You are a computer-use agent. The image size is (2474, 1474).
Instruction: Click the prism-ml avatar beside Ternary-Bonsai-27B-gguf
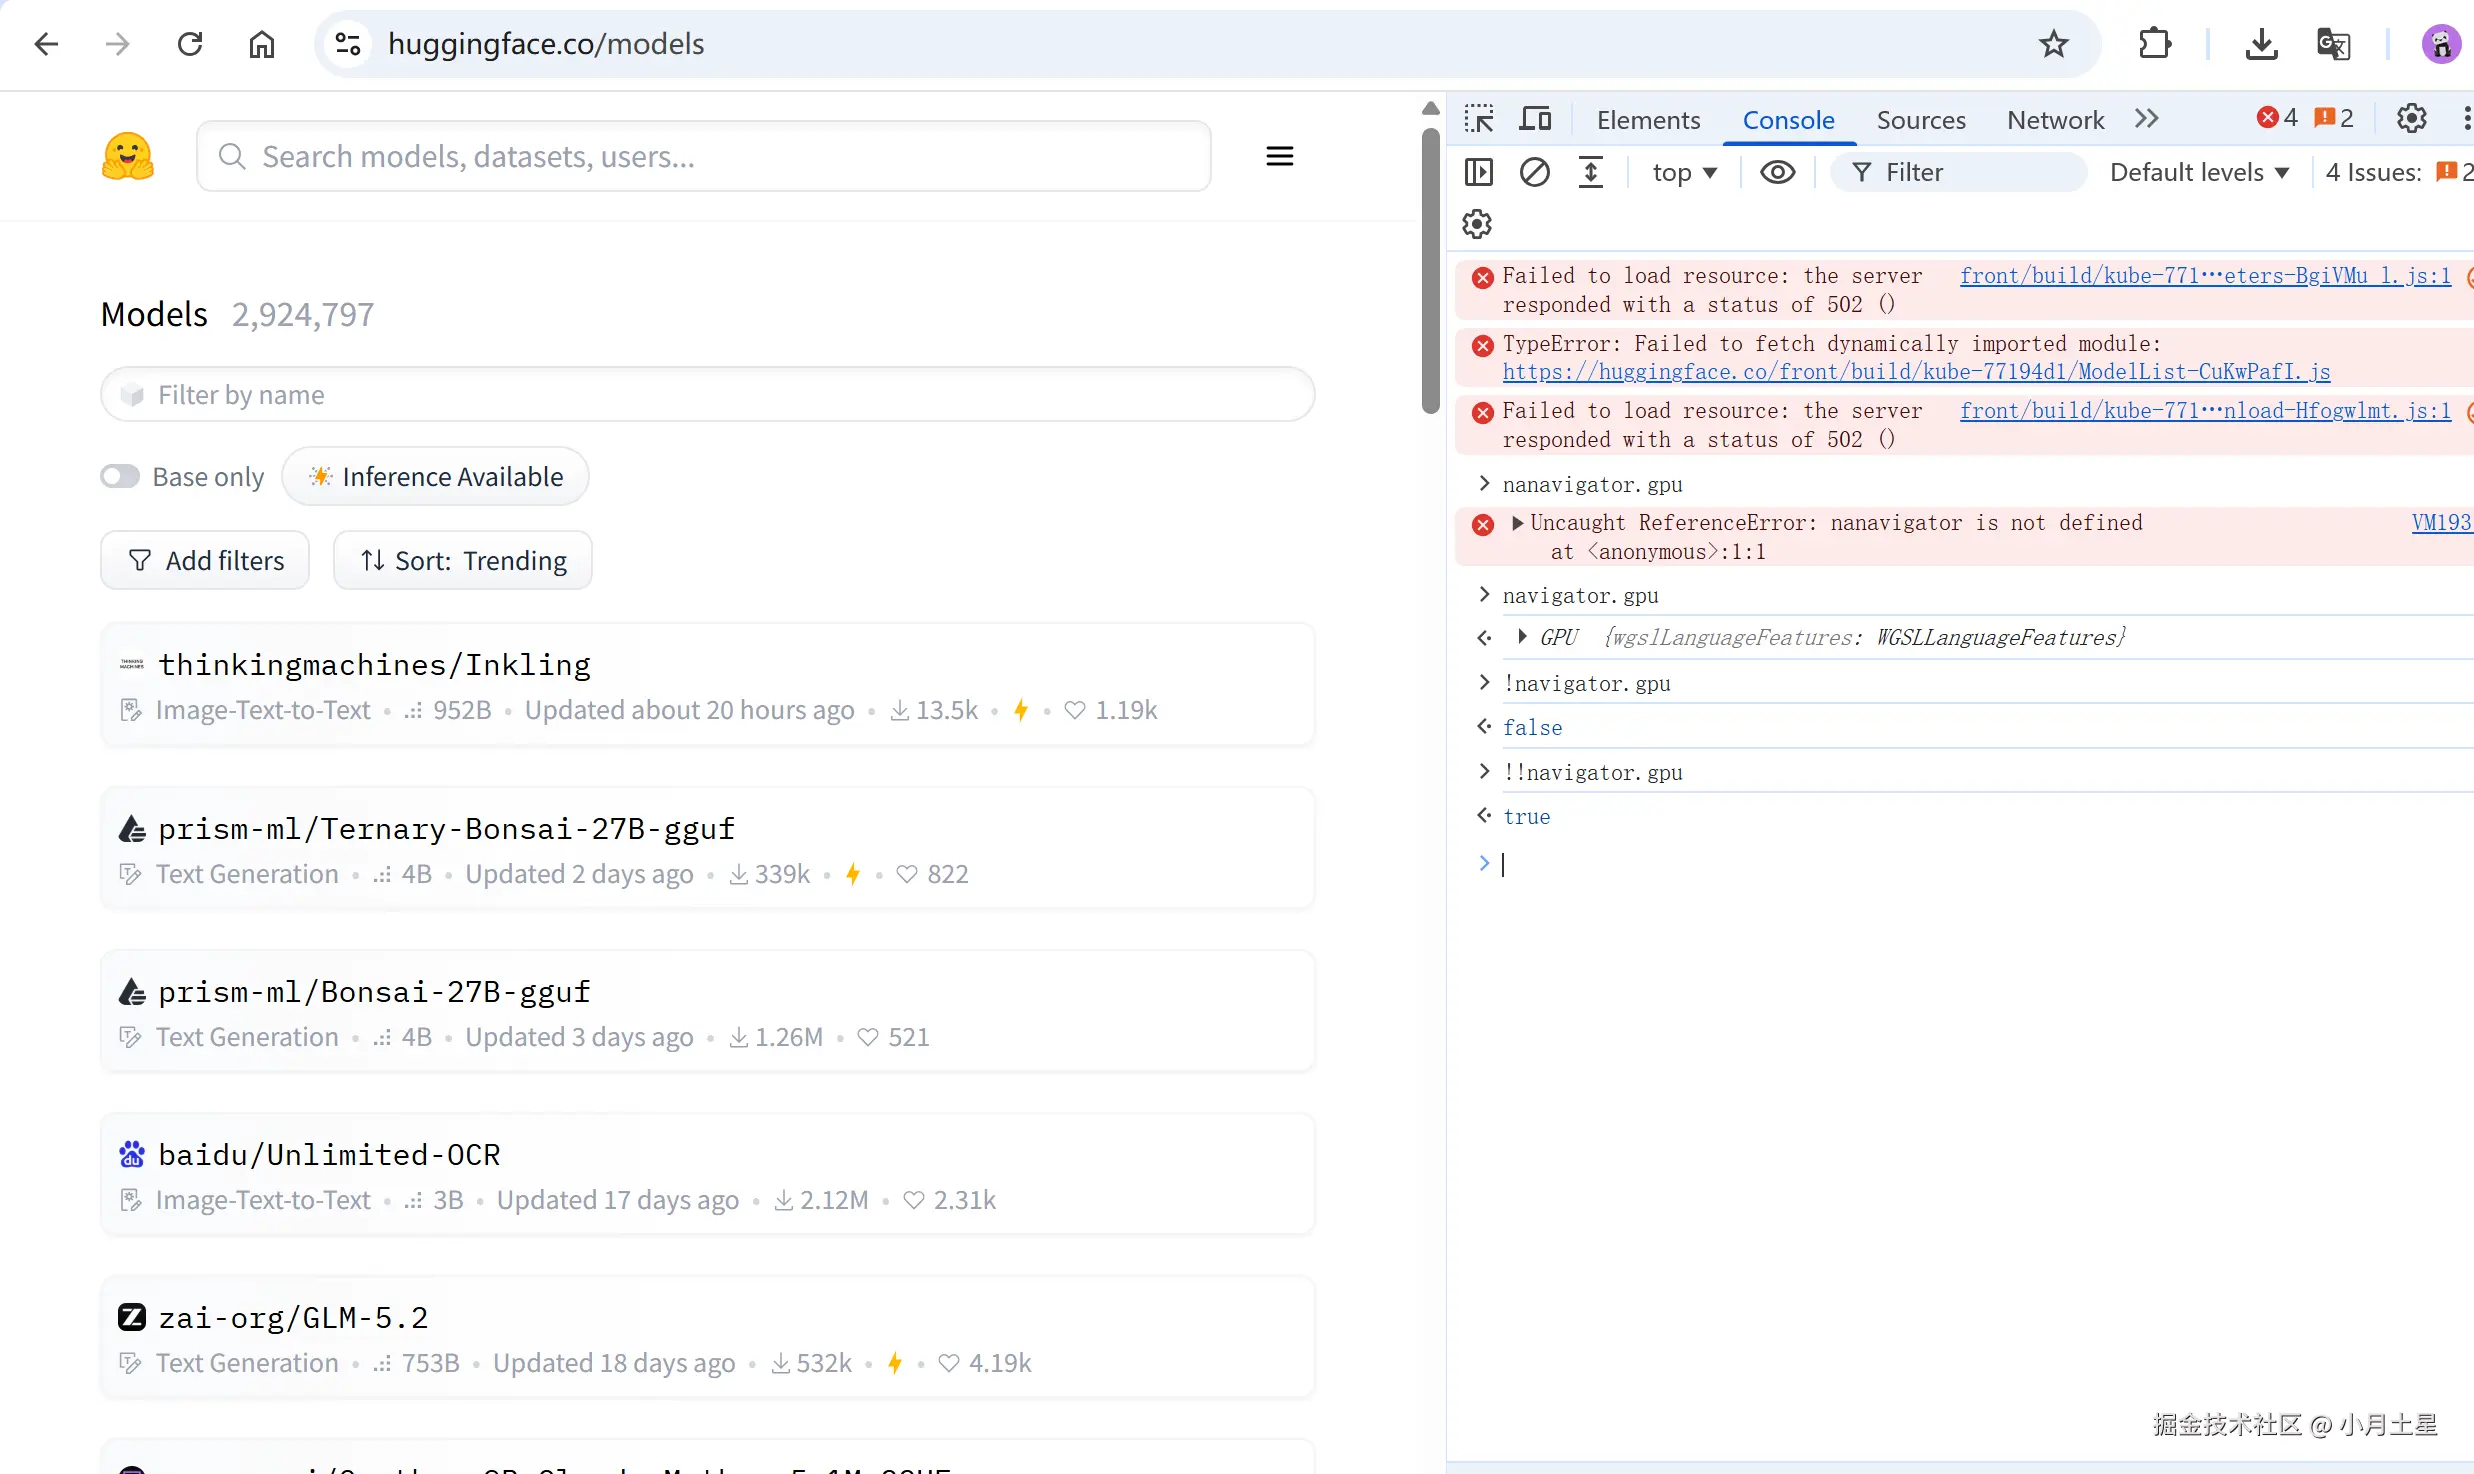coord(132,828)
